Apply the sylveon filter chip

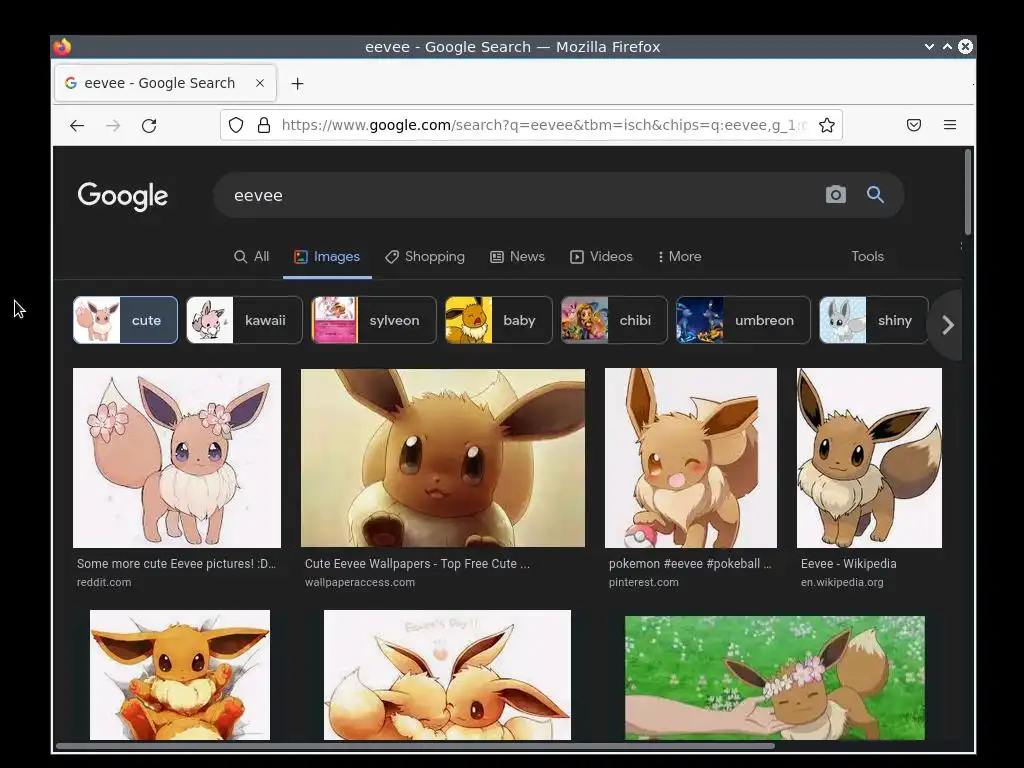point(374,320)
